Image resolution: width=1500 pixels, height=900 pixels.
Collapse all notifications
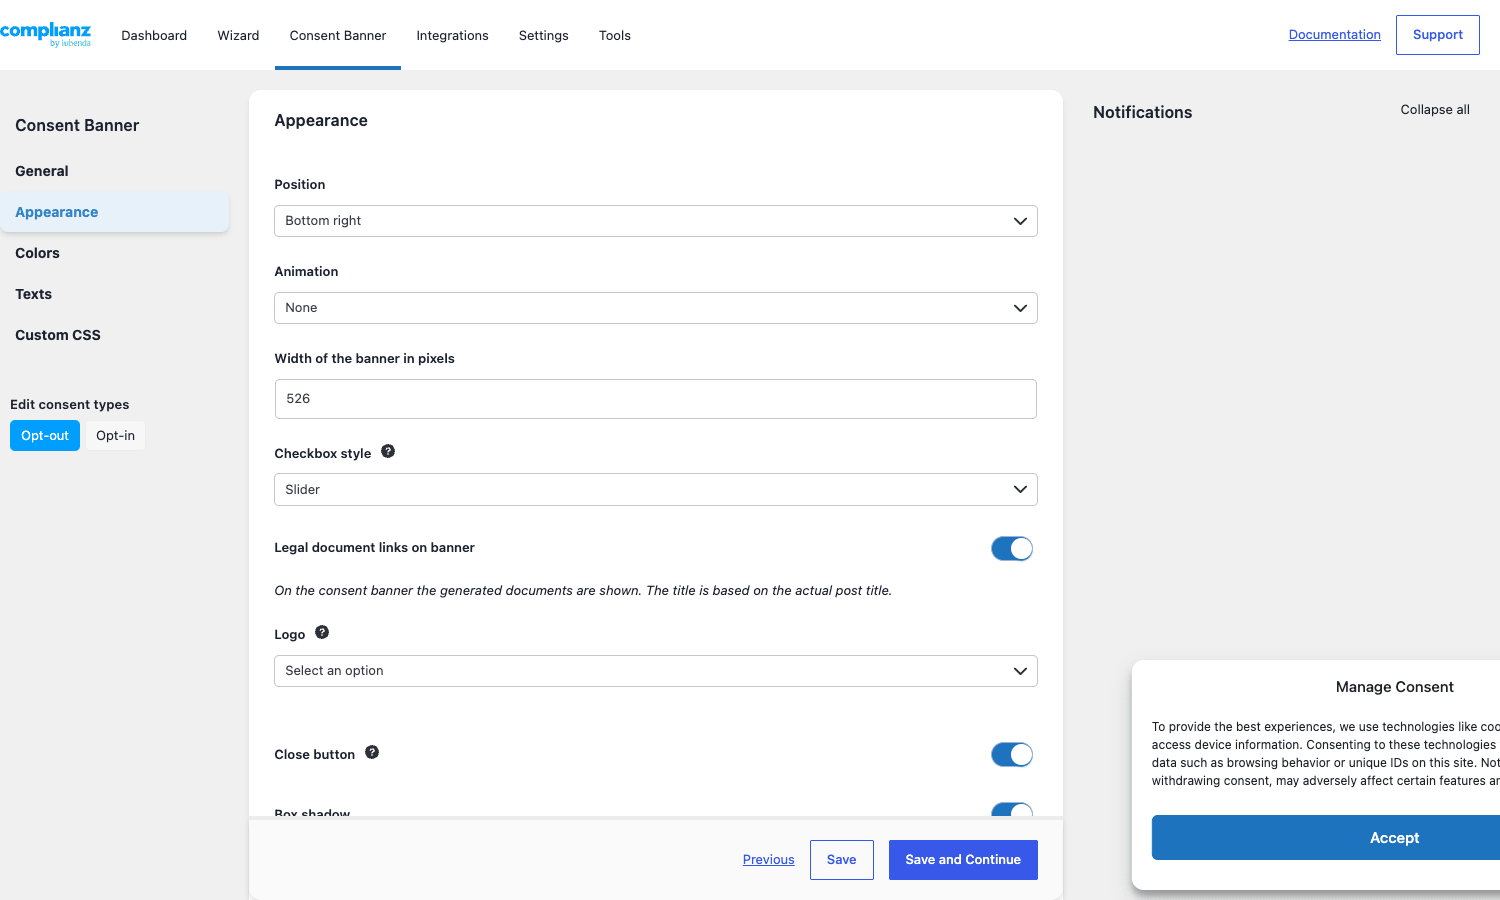click(1435, 110)
